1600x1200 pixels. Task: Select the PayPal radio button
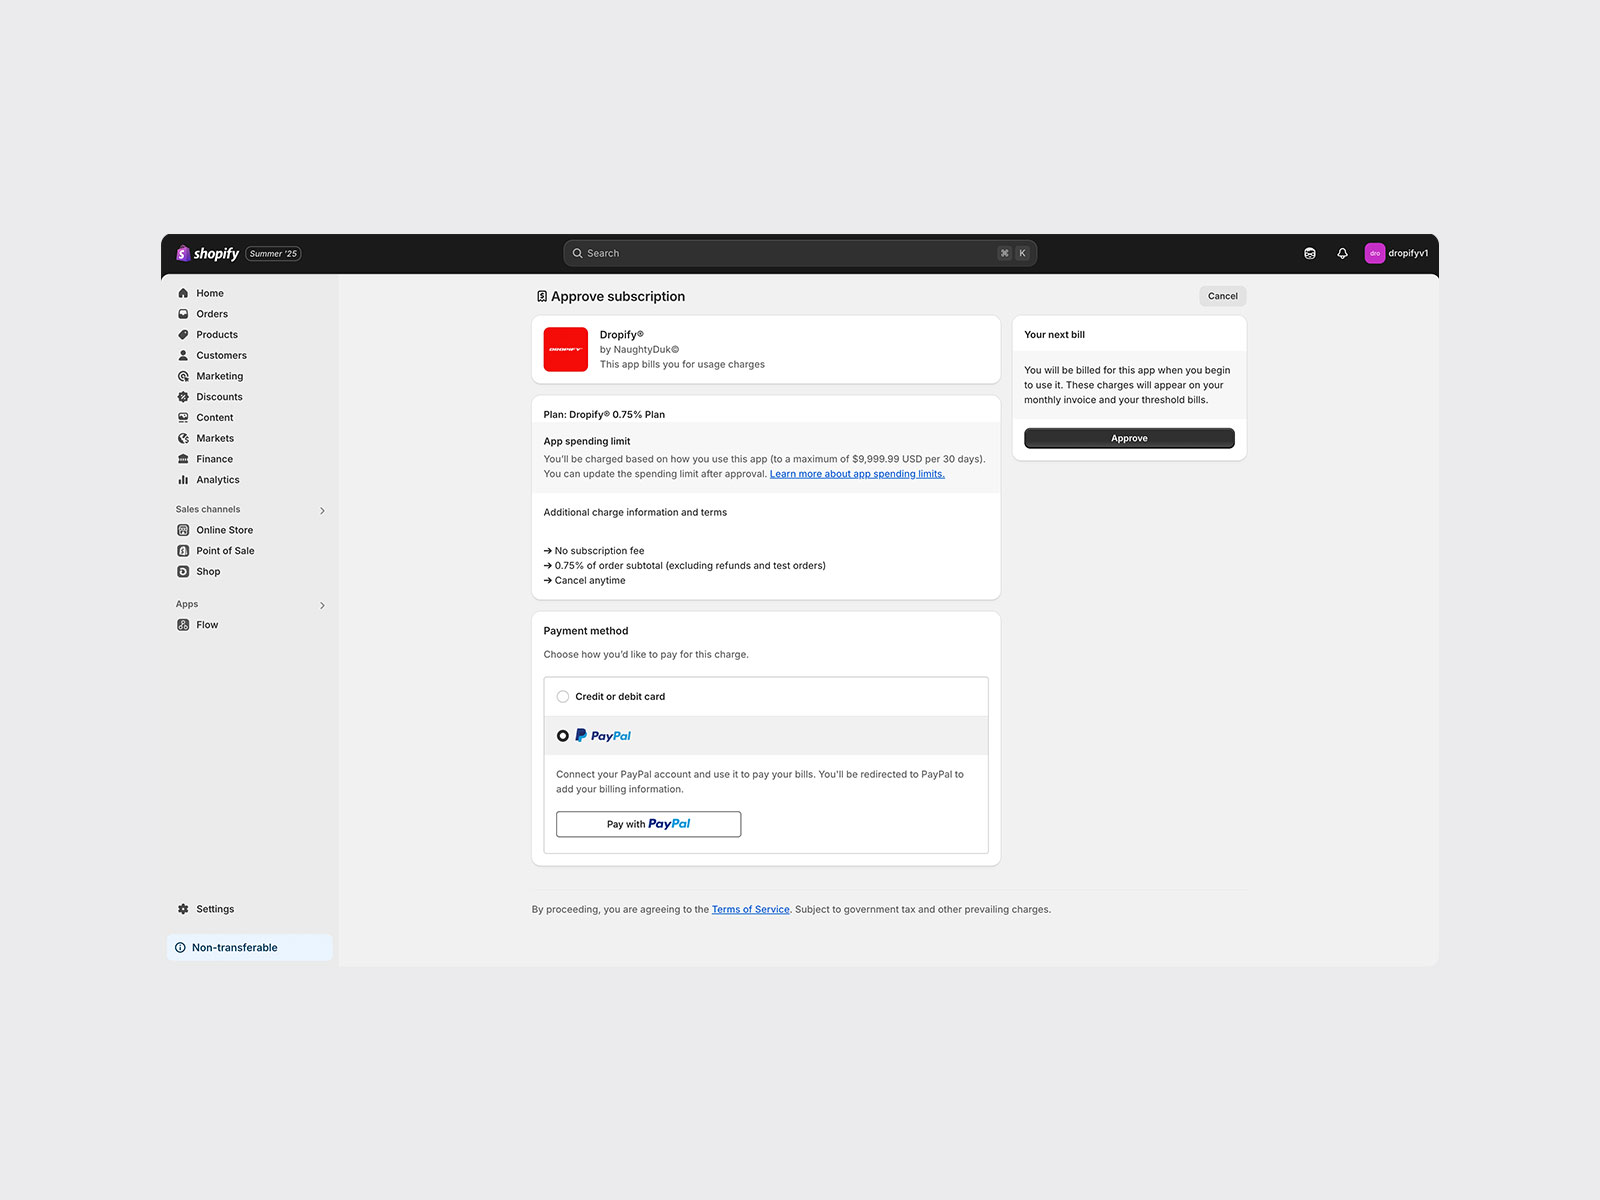pos(563,736)
